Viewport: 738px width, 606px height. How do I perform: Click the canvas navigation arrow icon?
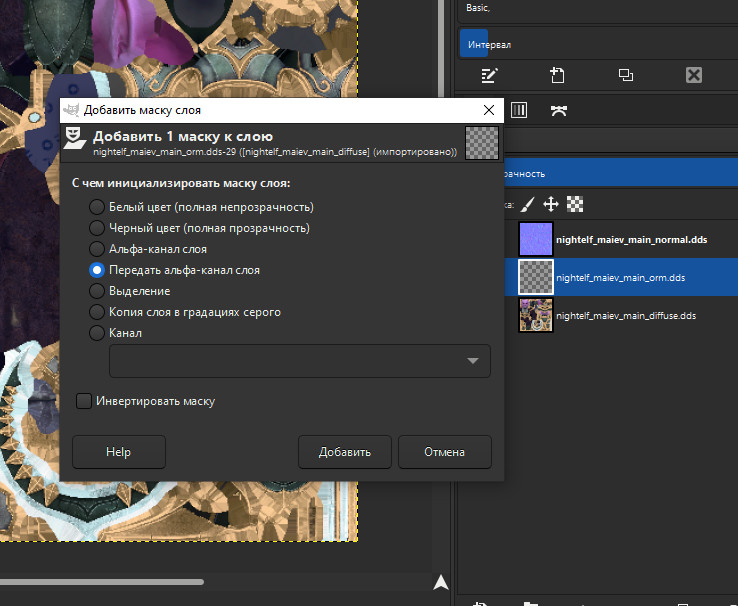click(x=440, y=583)
